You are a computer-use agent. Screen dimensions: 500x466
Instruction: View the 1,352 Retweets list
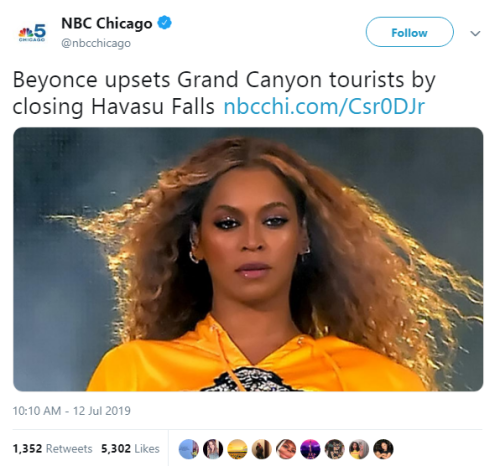click(x=52, y=449)
